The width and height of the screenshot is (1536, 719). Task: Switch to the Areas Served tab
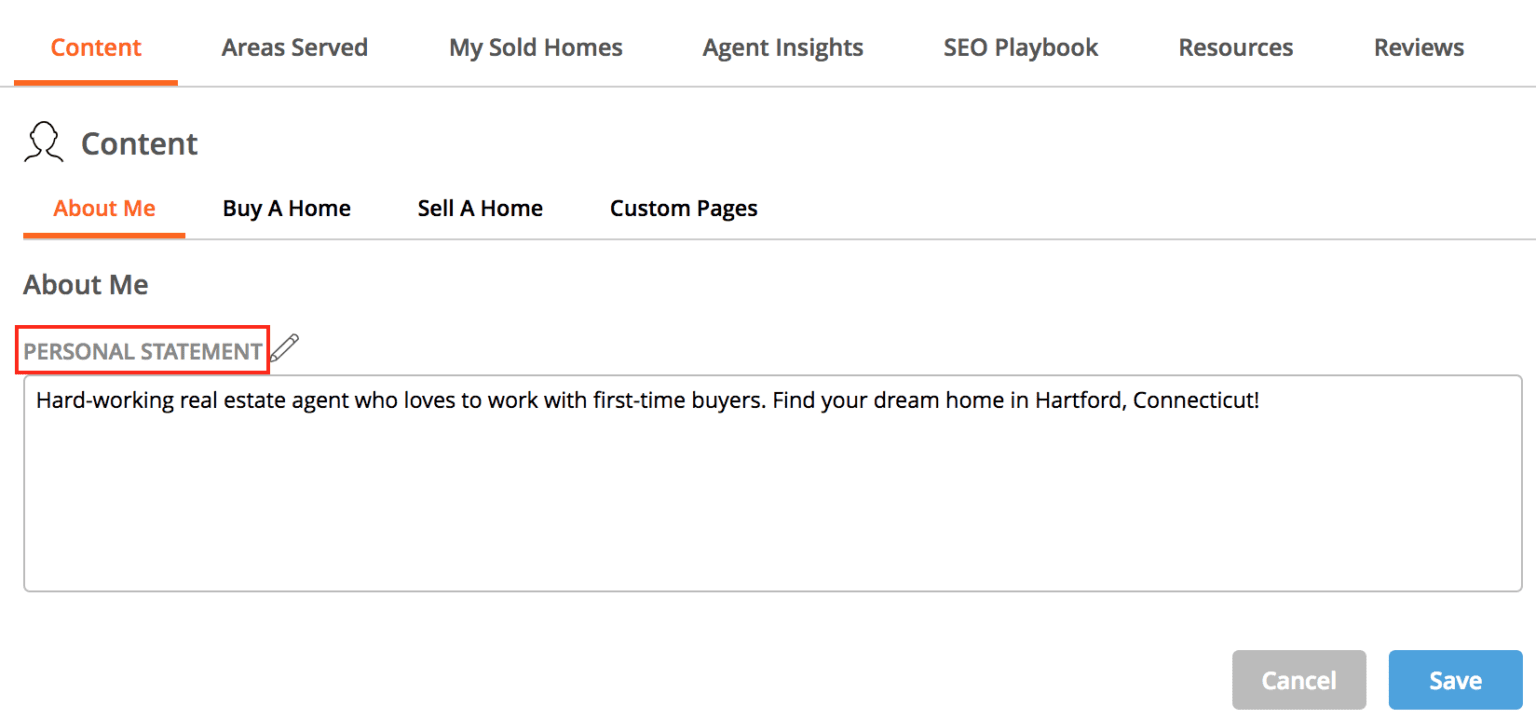tap(295, 47)
